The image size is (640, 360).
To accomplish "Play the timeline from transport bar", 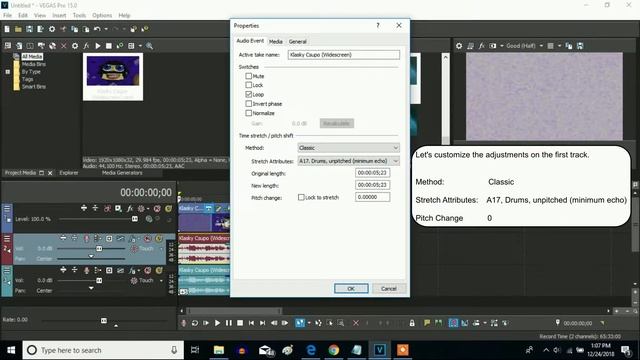I will 217,323.
